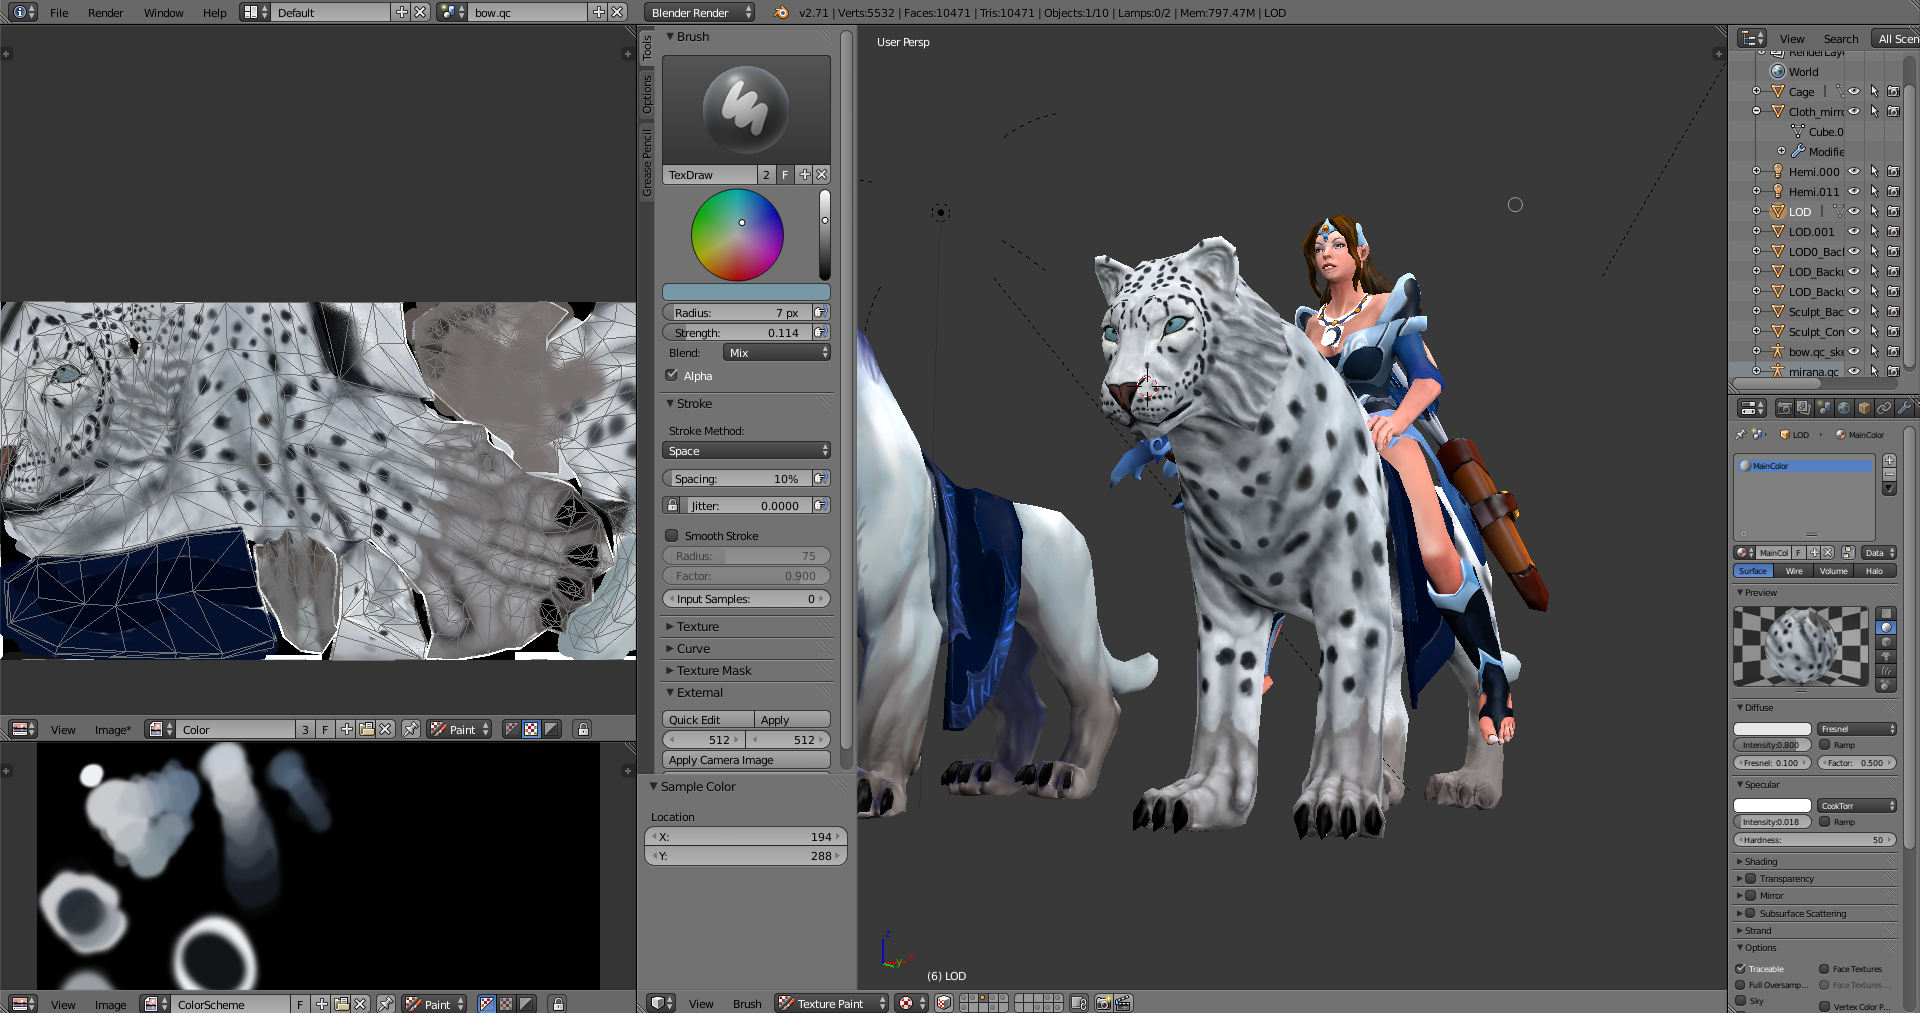Click open-image folder icon beside Color datablock
This screenshot has height=1013, width=1920.
366,729
